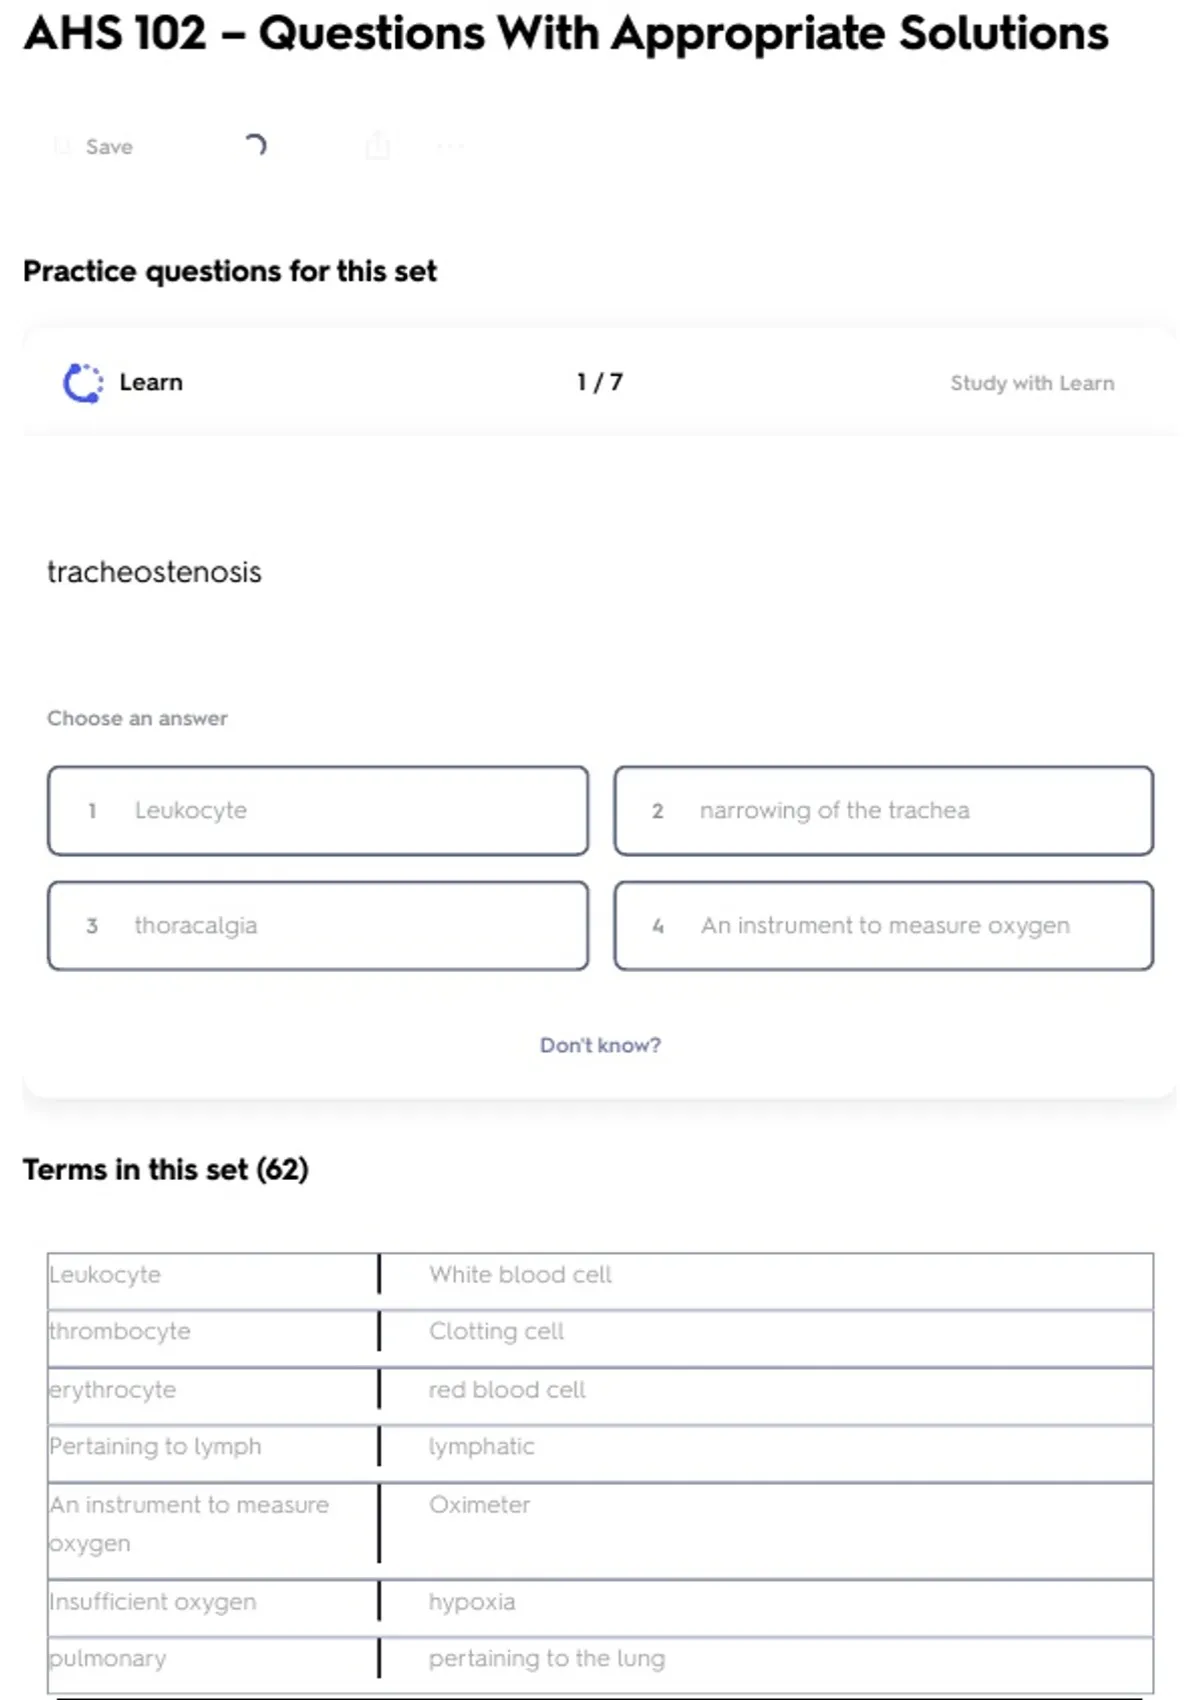Click the lymphatic definition cell
Image resolution: width=1200 pixels, height=1700 pixels.
482,1447
